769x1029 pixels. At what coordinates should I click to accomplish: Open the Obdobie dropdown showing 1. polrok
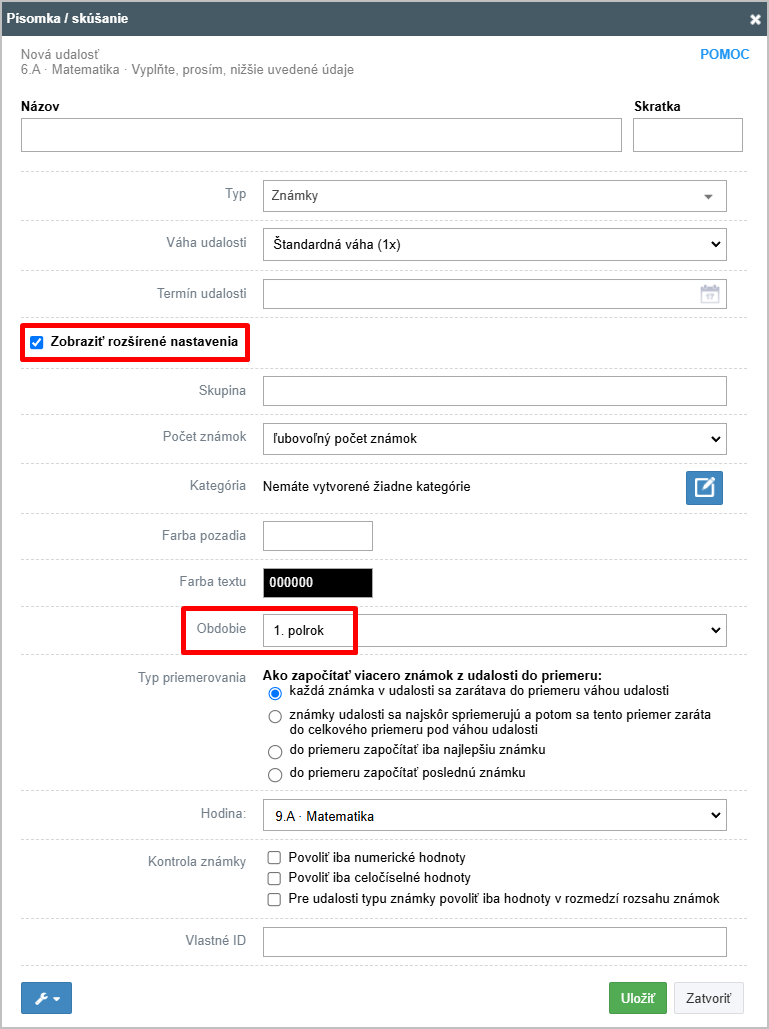(x=495, y=630)
